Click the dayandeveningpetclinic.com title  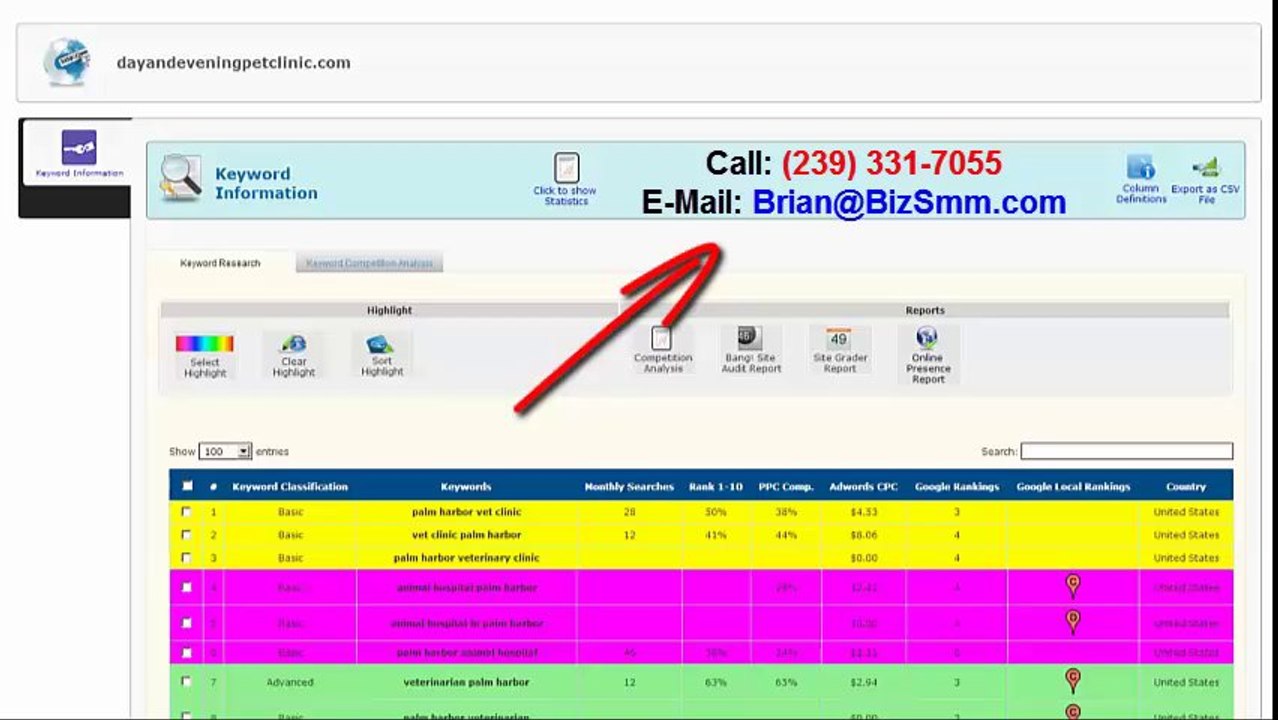[x=233, y=62]
